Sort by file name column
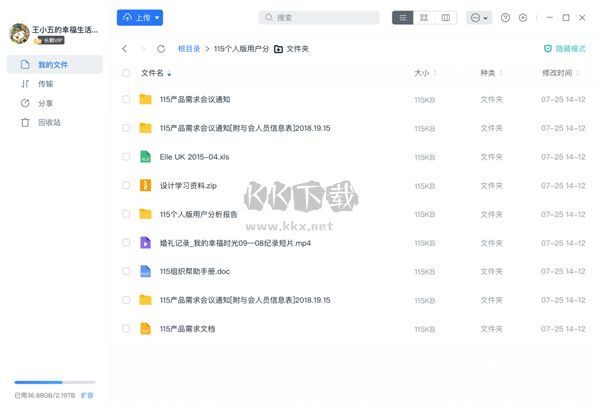Screen dimensions: 600x406 tap(156, 73)
